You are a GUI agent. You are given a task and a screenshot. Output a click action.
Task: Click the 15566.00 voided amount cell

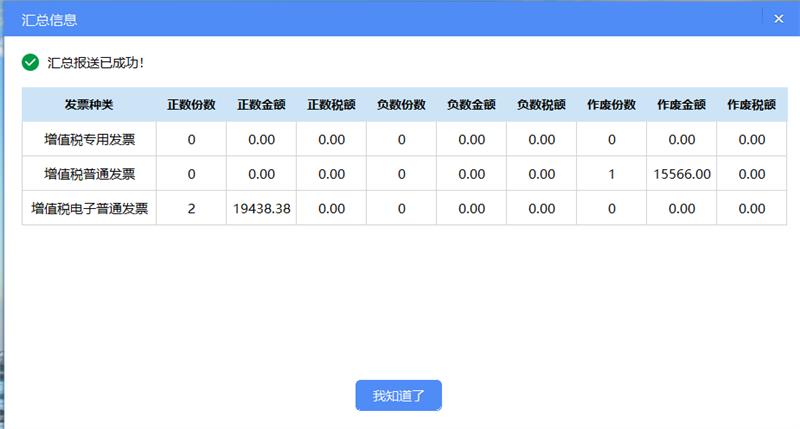point(681,174)
